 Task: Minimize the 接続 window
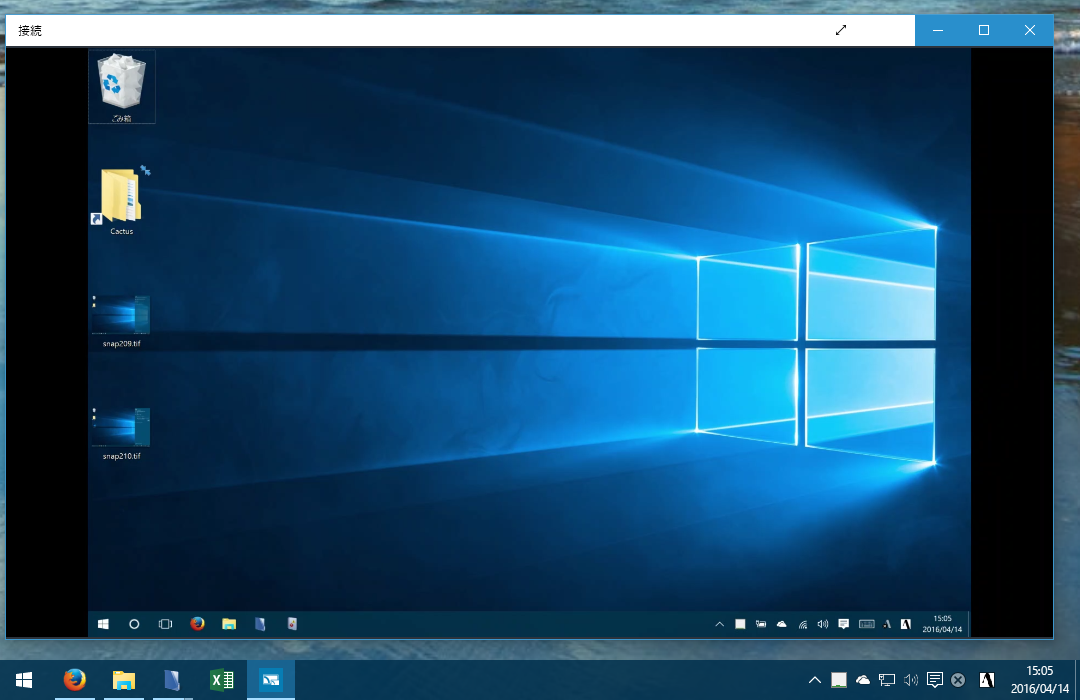938,30
